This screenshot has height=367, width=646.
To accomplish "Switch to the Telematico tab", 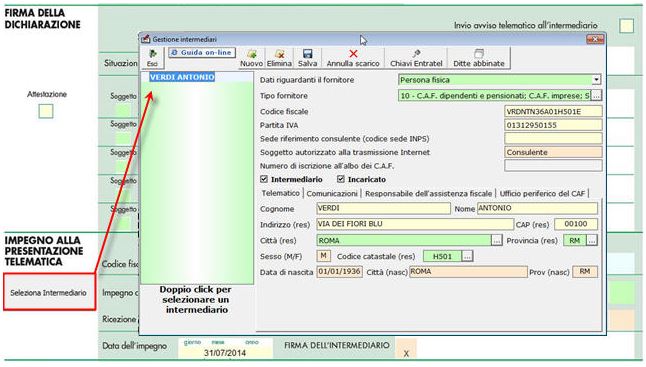I will pos(281,193).
